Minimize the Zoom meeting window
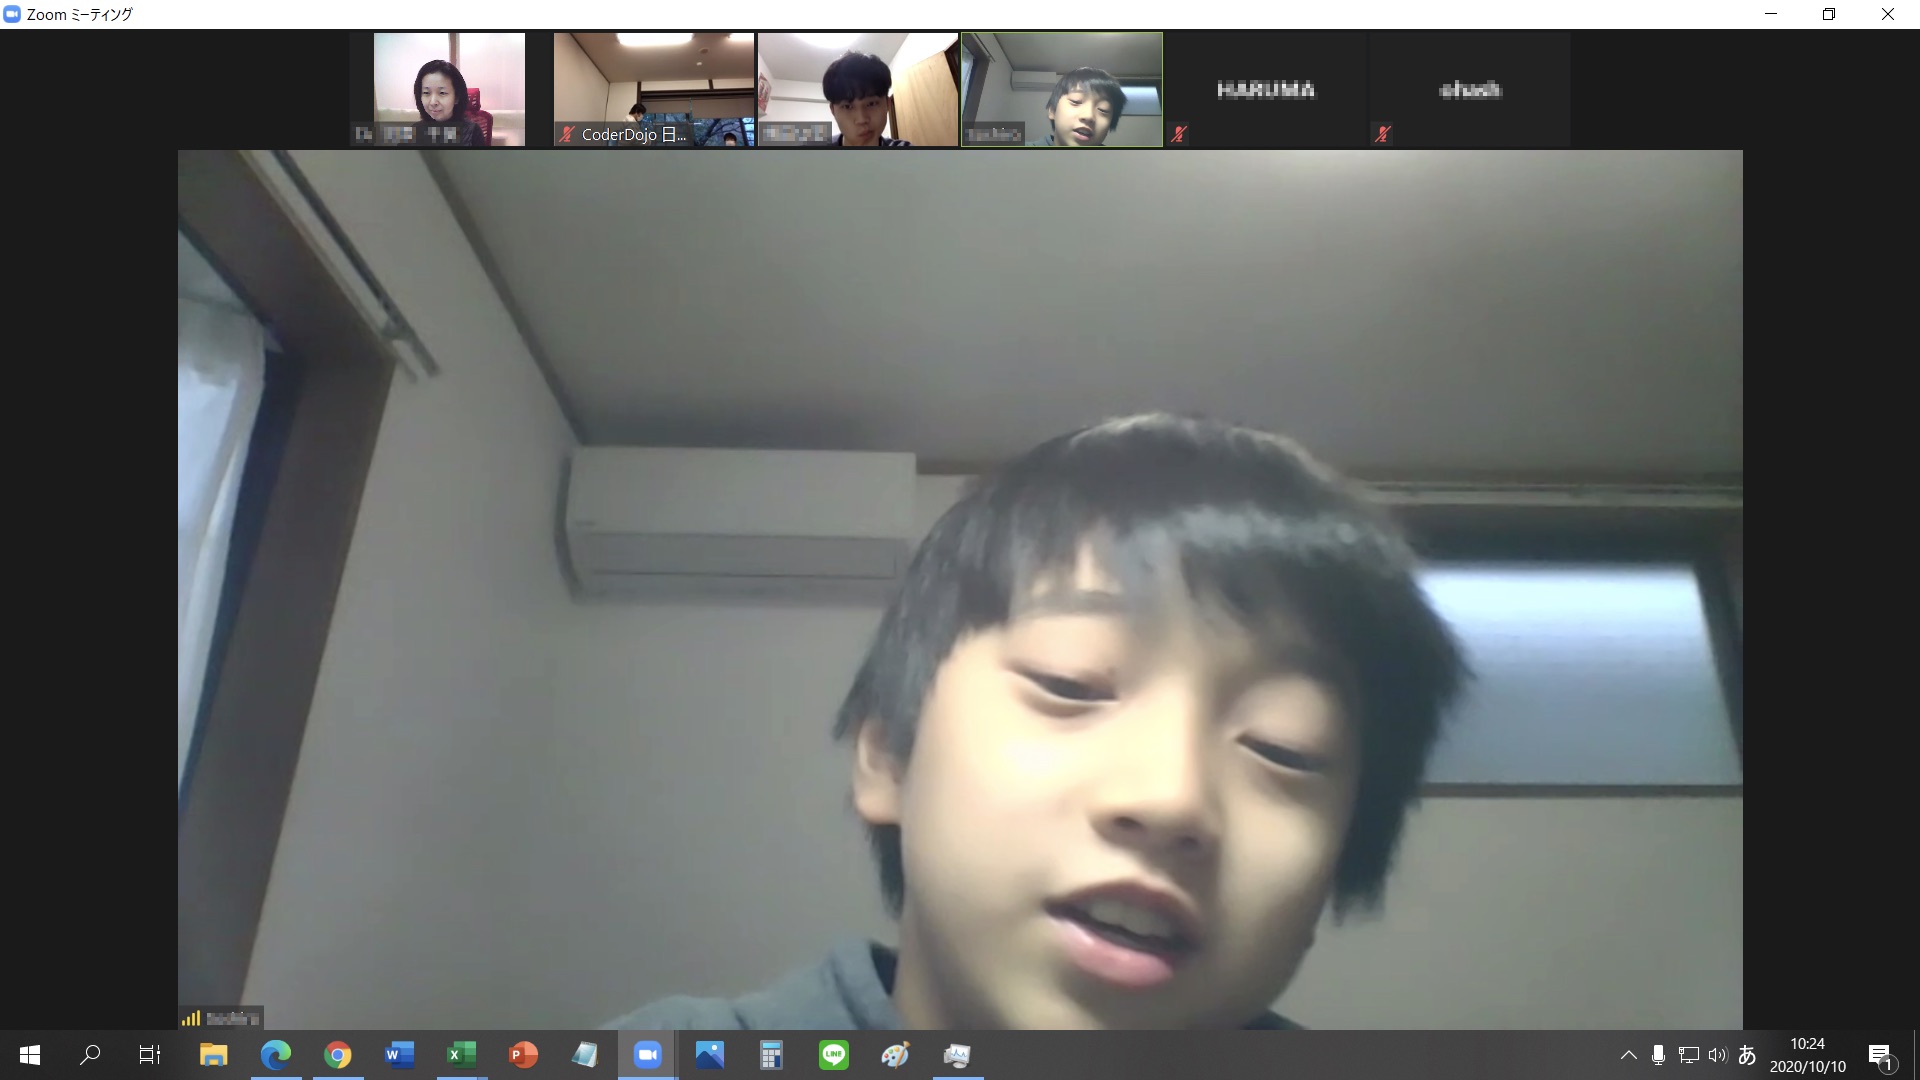The width and height of the screenshot is (1920, 1080). pos(1771,14)
